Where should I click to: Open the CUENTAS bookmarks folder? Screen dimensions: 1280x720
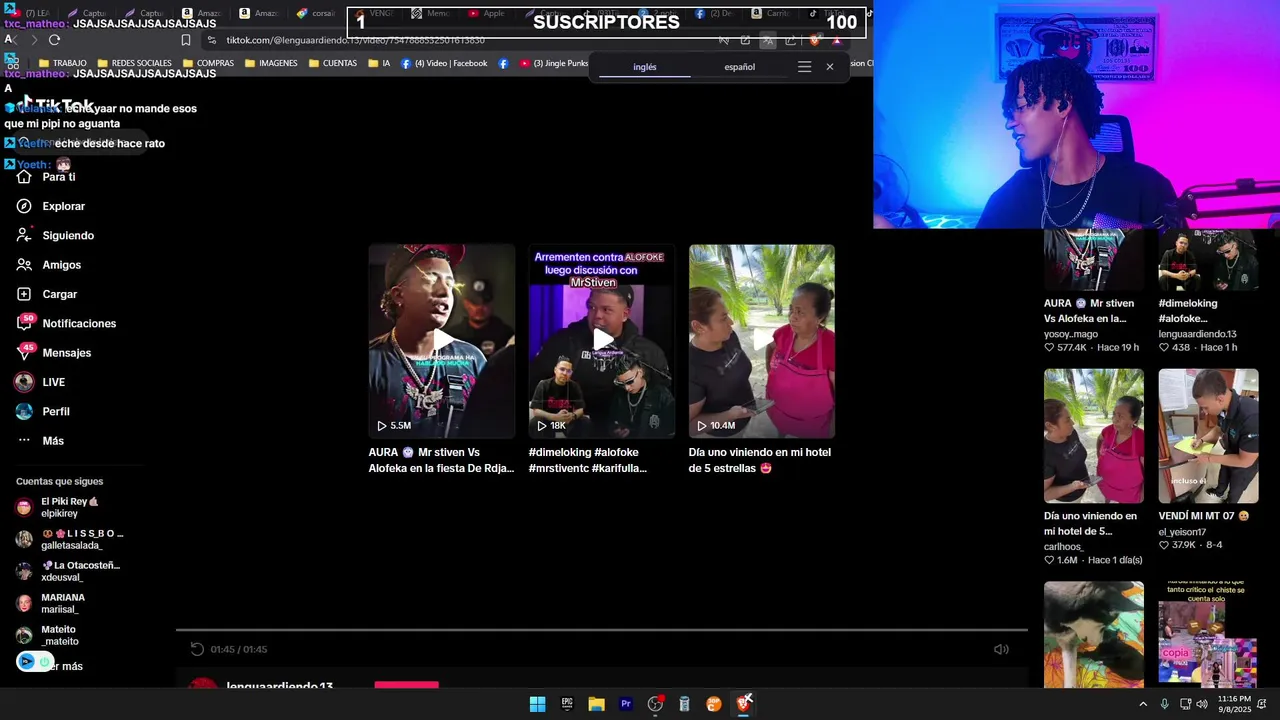point(332,63)
